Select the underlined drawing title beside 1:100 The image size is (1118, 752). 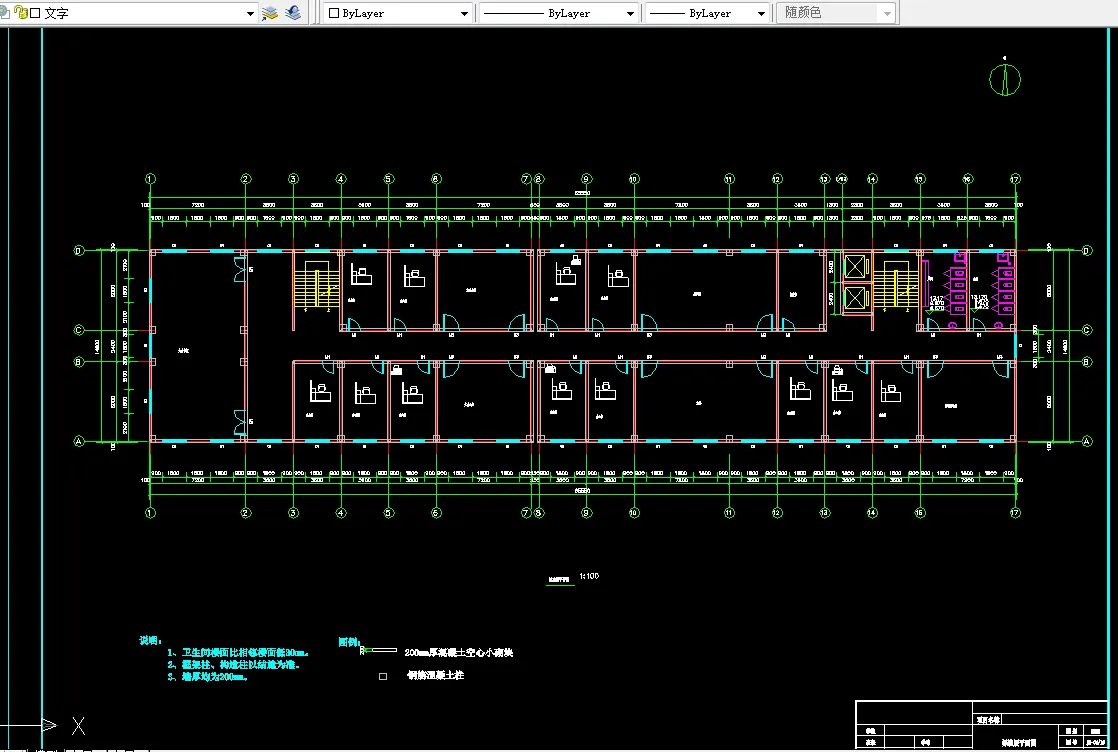pos(560,580)
